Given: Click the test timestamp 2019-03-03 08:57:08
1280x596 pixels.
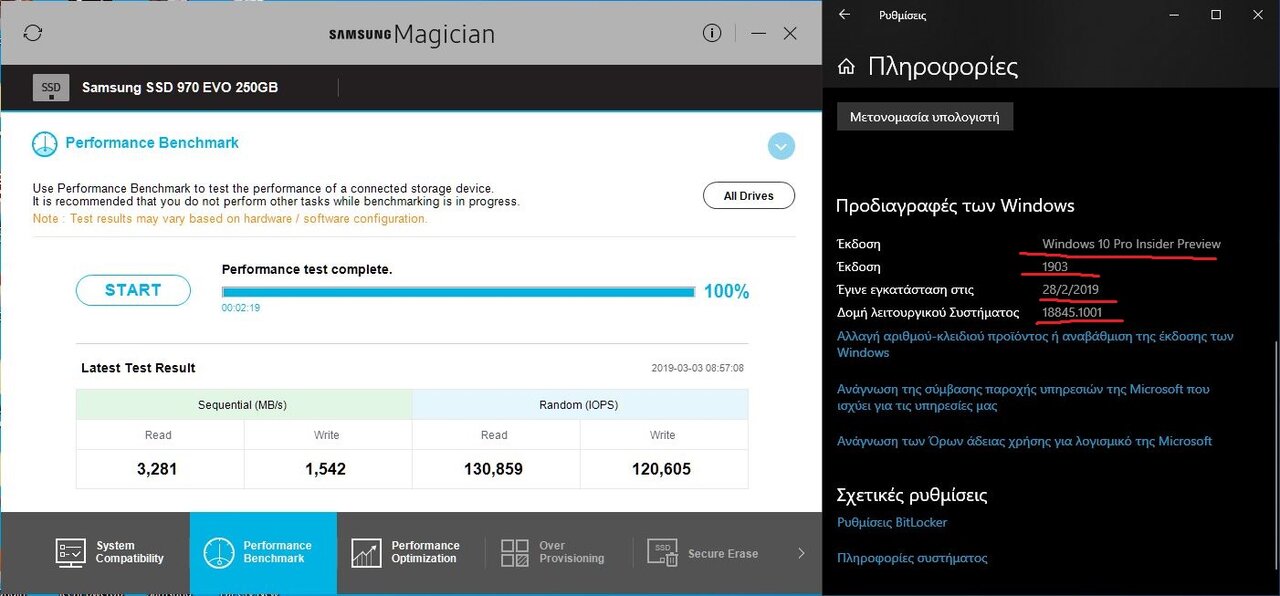Looking at the screenshot, I should pyautogui.click(x=697, y=368).
